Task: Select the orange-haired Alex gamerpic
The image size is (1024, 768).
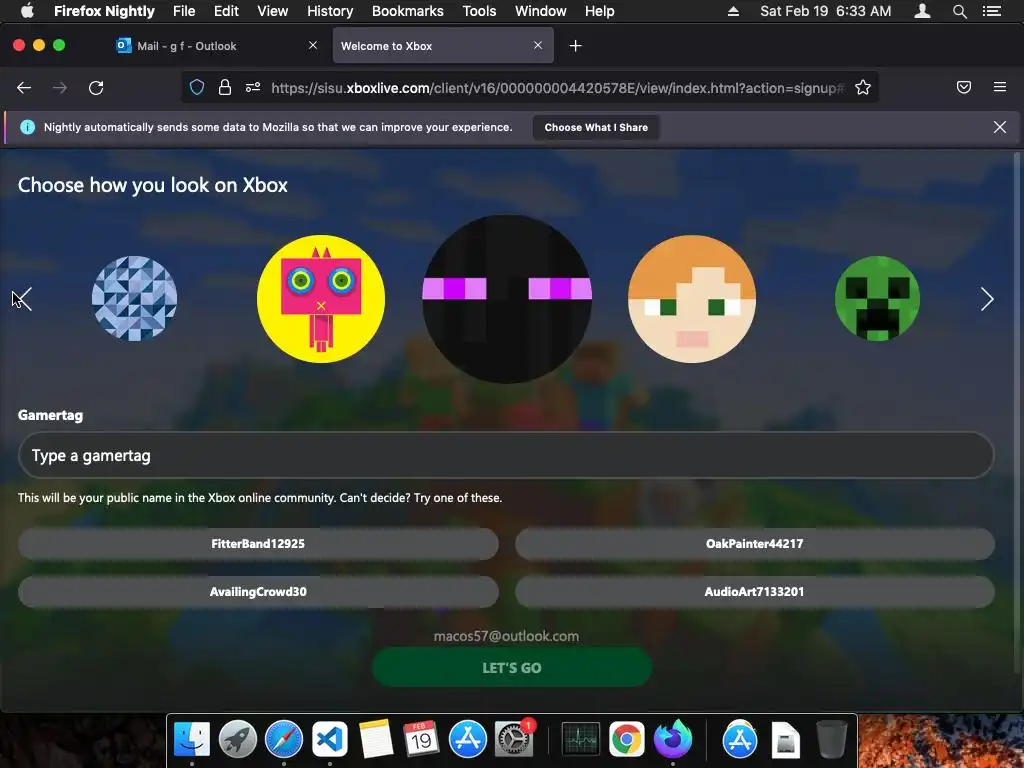Action: (x=692, y=299)
